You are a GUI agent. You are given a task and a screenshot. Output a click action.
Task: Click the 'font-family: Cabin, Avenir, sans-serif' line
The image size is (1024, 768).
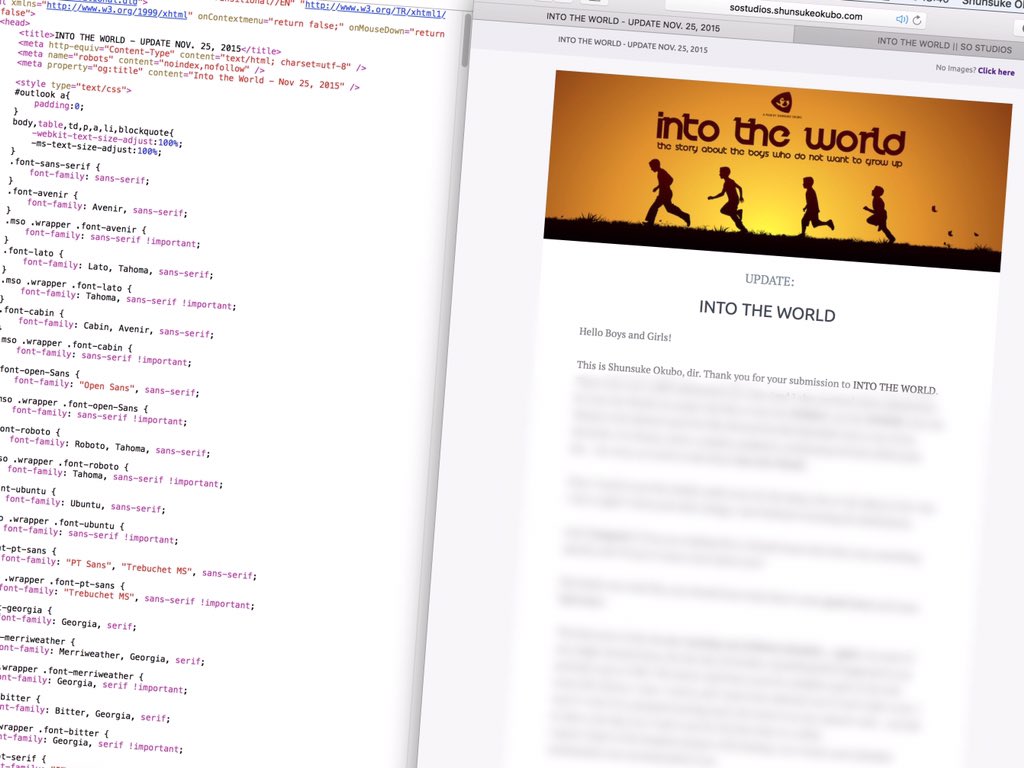pyautogui.click(x=116, y=328)
